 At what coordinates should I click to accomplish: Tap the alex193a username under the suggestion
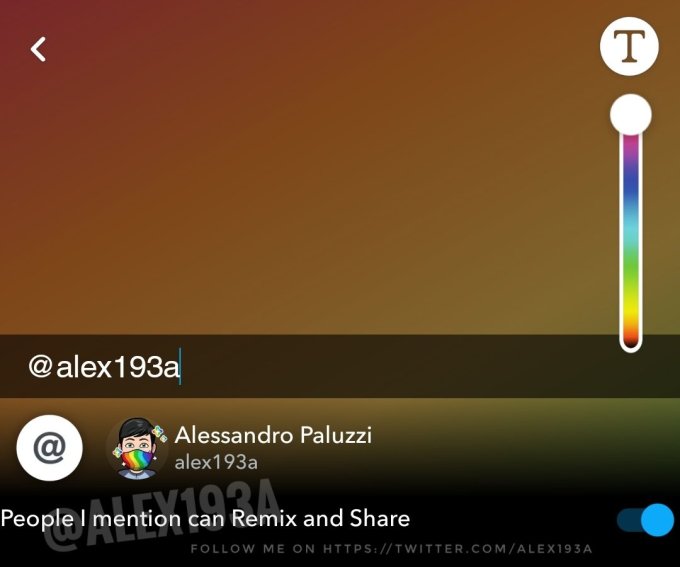point(216,462)
